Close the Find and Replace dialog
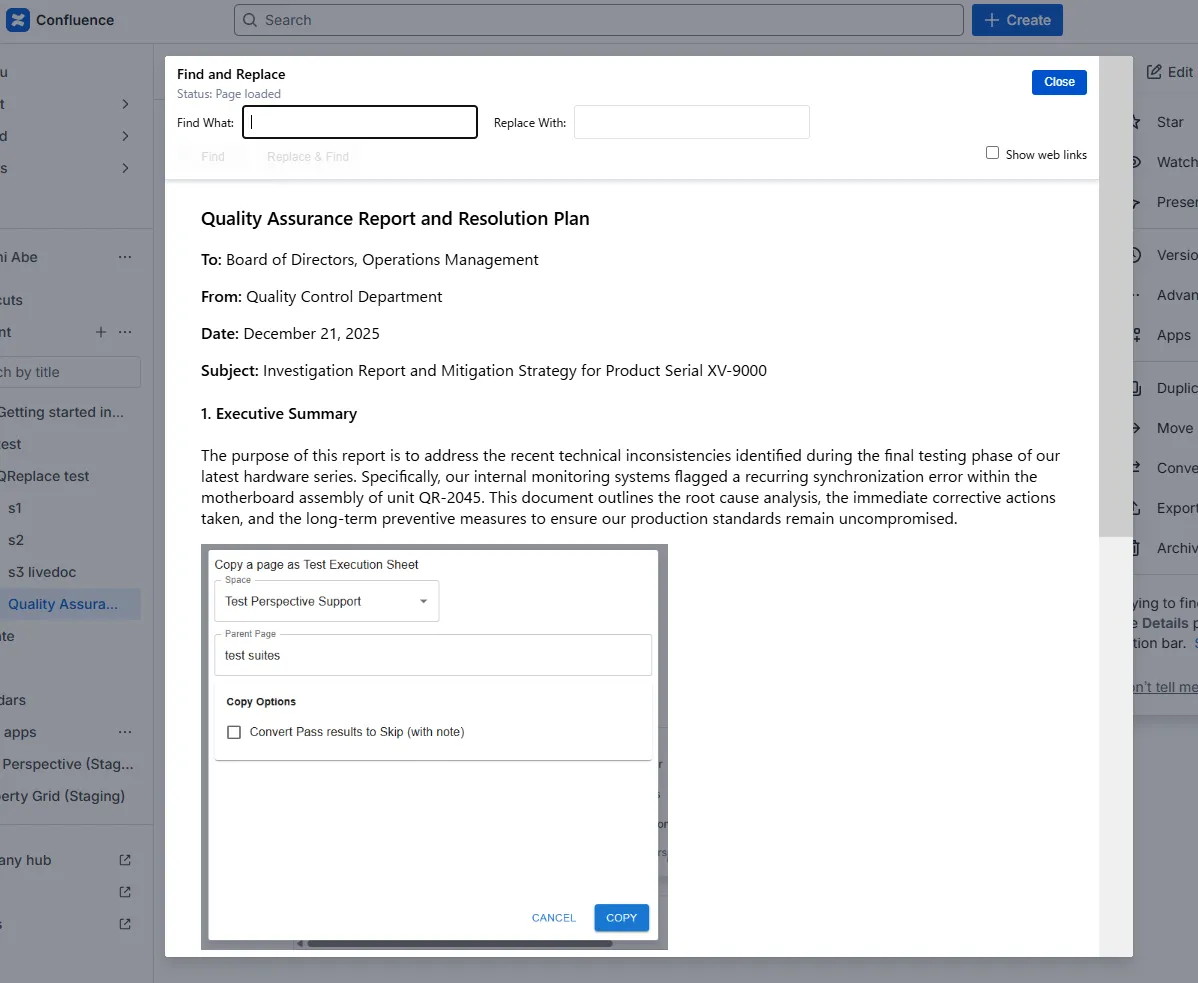Screen dimensions: 1198x983 (1059, 82)
